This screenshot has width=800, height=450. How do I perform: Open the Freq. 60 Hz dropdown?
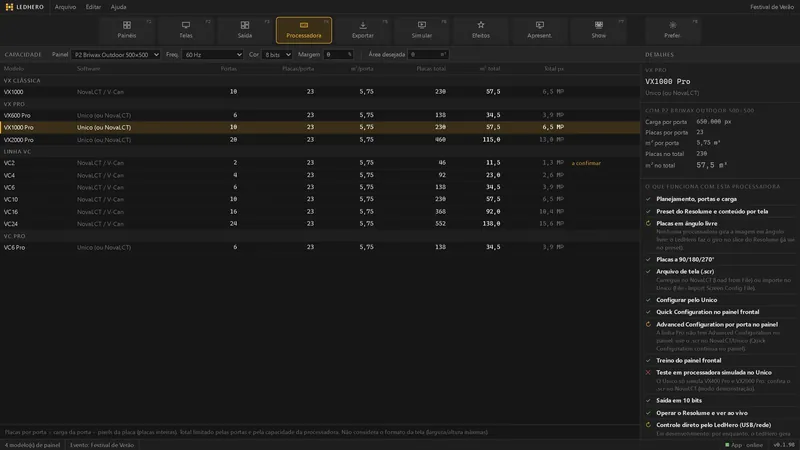coord(212,55)
